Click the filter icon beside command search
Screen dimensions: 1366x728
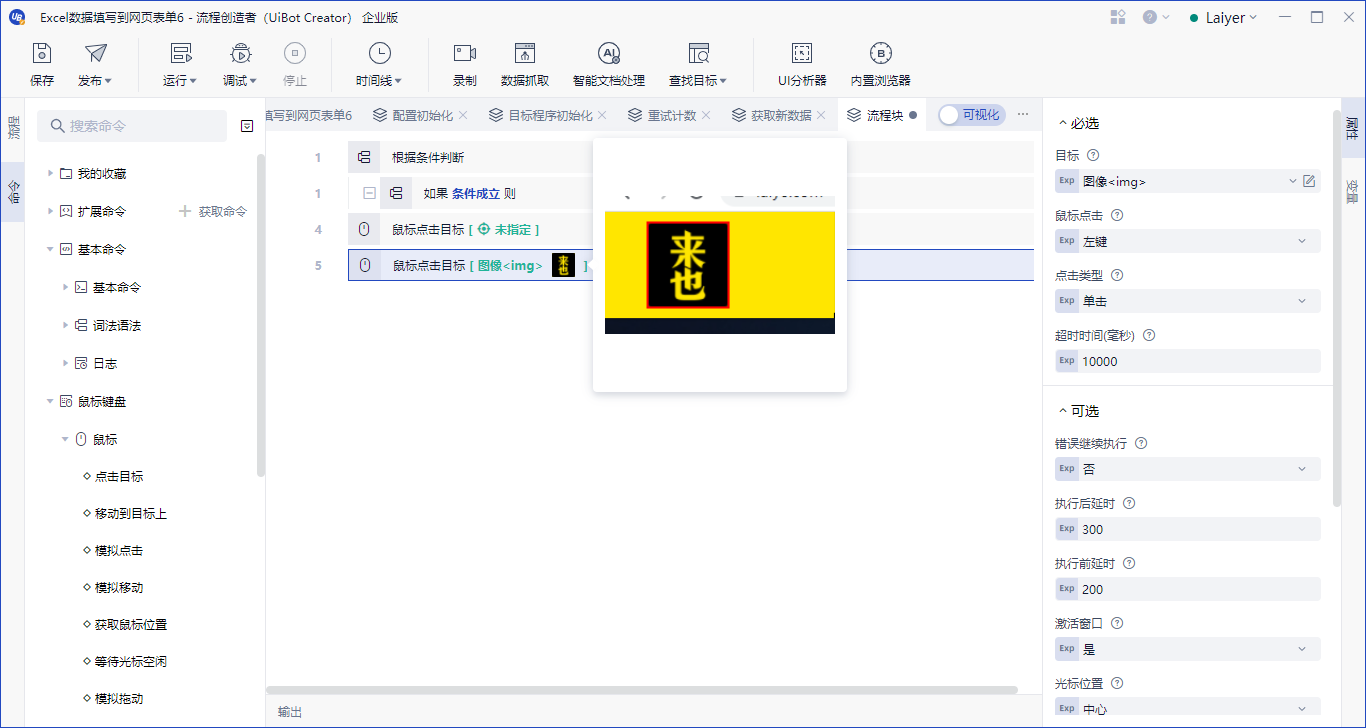coord(247,126)
